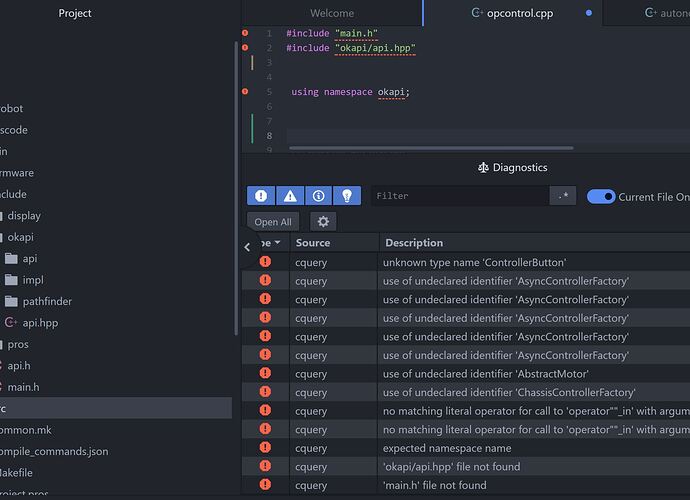This screenshot has width=690, height=500.
Task: Select undeclared identifier 'AbstractMotor' diagnostic
Action: pos(485,374)
